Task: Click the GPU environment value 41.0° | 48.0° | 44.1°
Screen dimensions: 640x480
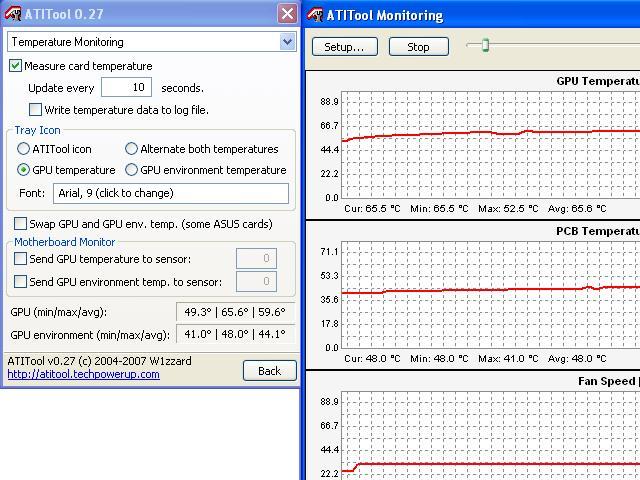Action: tap(235, 334)
